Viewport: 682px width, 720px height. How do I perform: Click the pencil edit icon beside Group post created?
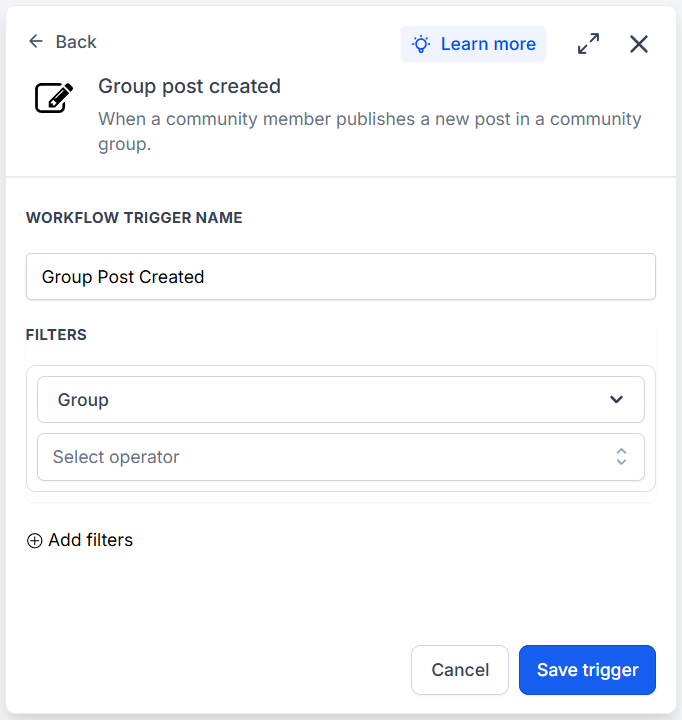(54, 97)
